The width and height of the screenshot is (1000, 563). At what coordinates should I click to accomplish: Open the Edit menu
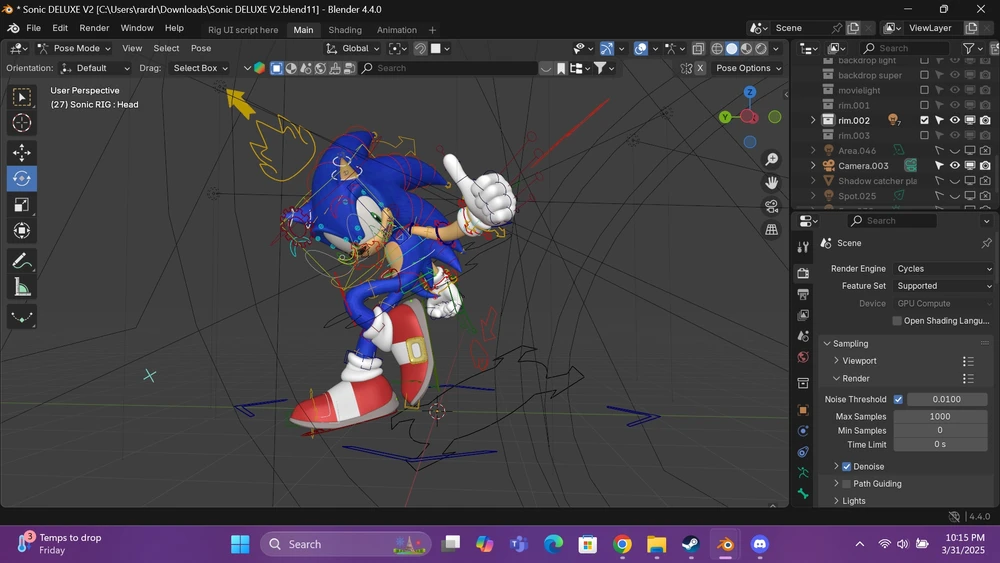[x=60, y=28]
